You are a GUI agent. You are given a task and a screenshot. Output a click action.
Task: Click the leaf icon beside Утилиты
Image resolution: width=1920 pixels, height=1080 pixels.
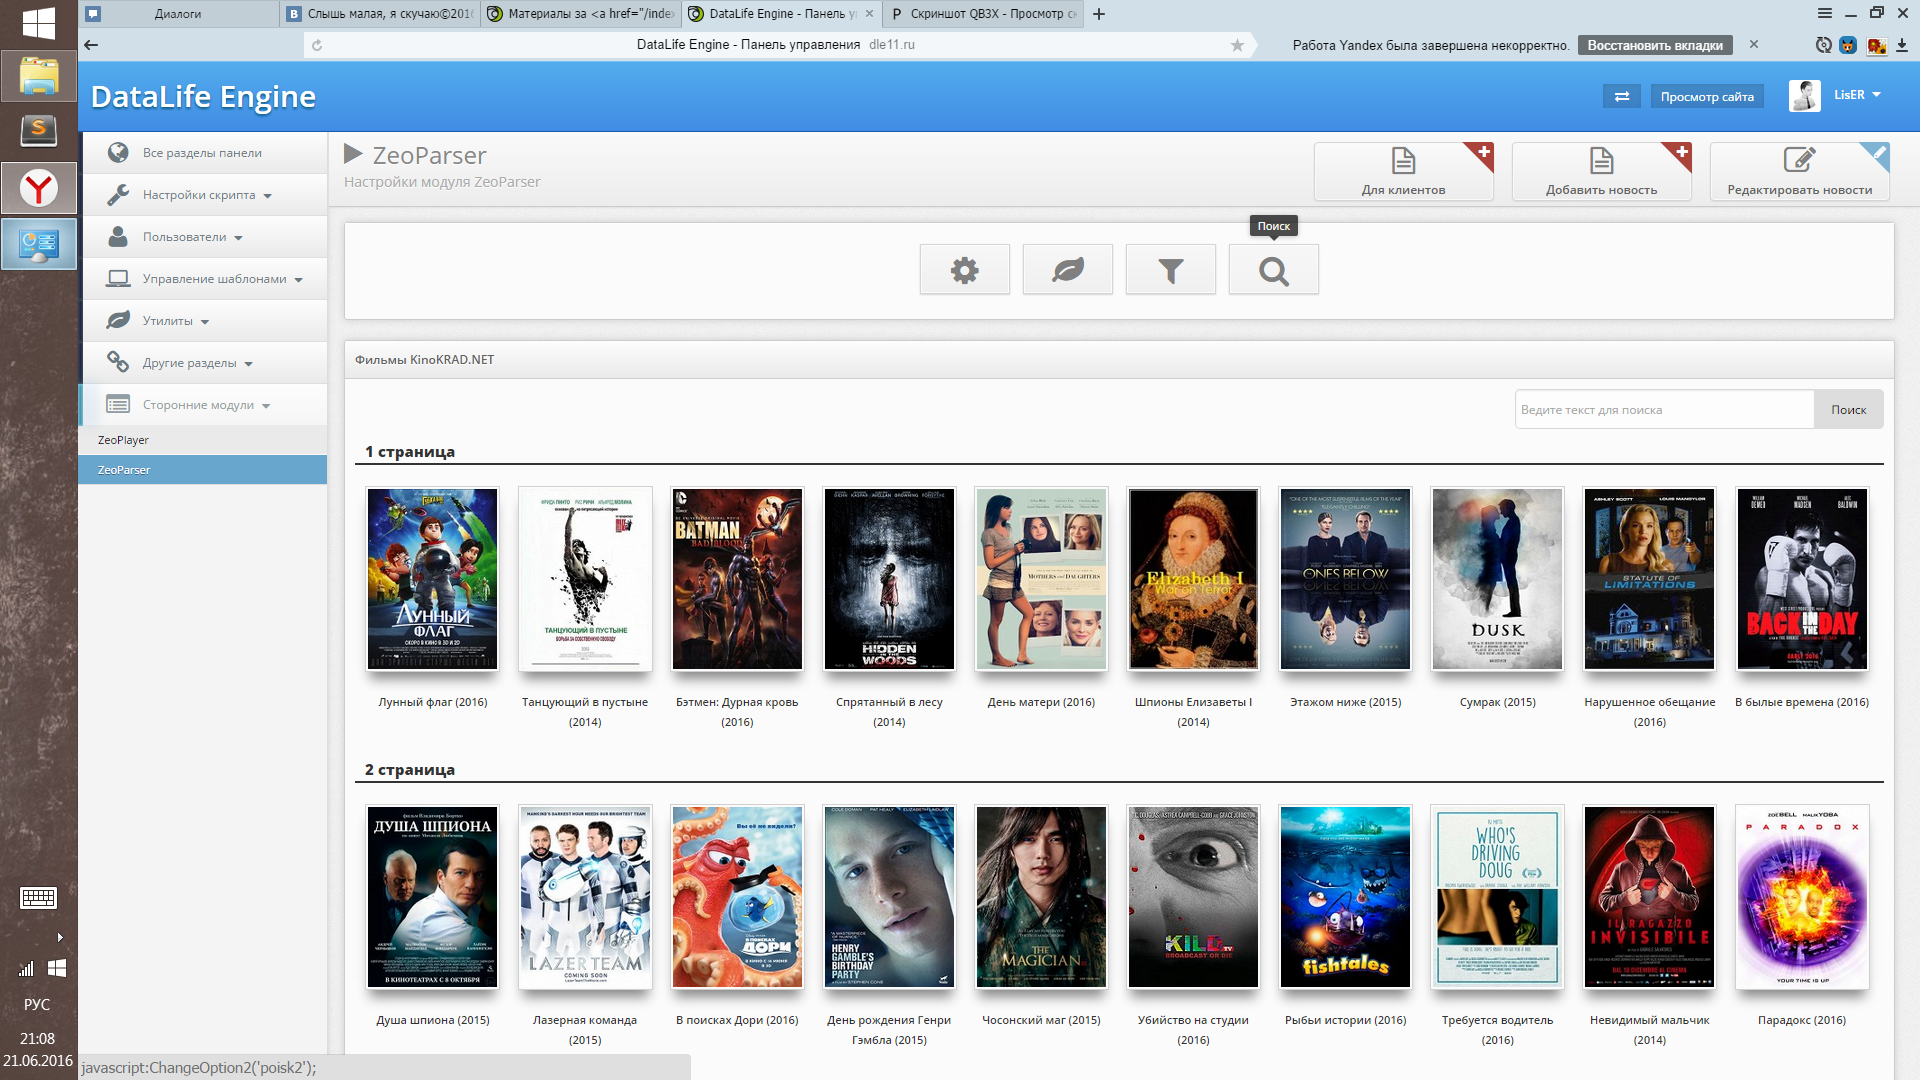coord(118,320)
